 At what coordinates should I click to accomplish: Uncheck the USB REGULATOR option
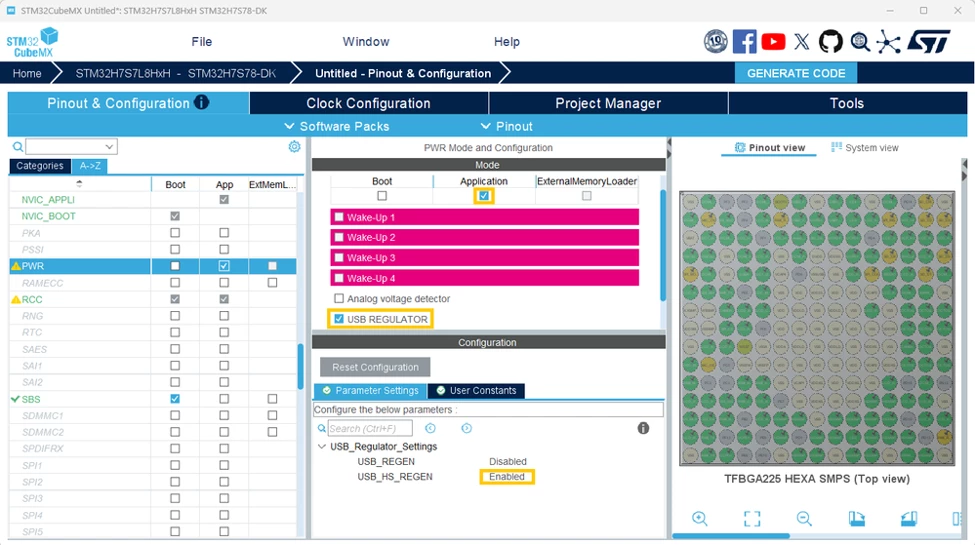pyautogui.click(x=339, y=319)
